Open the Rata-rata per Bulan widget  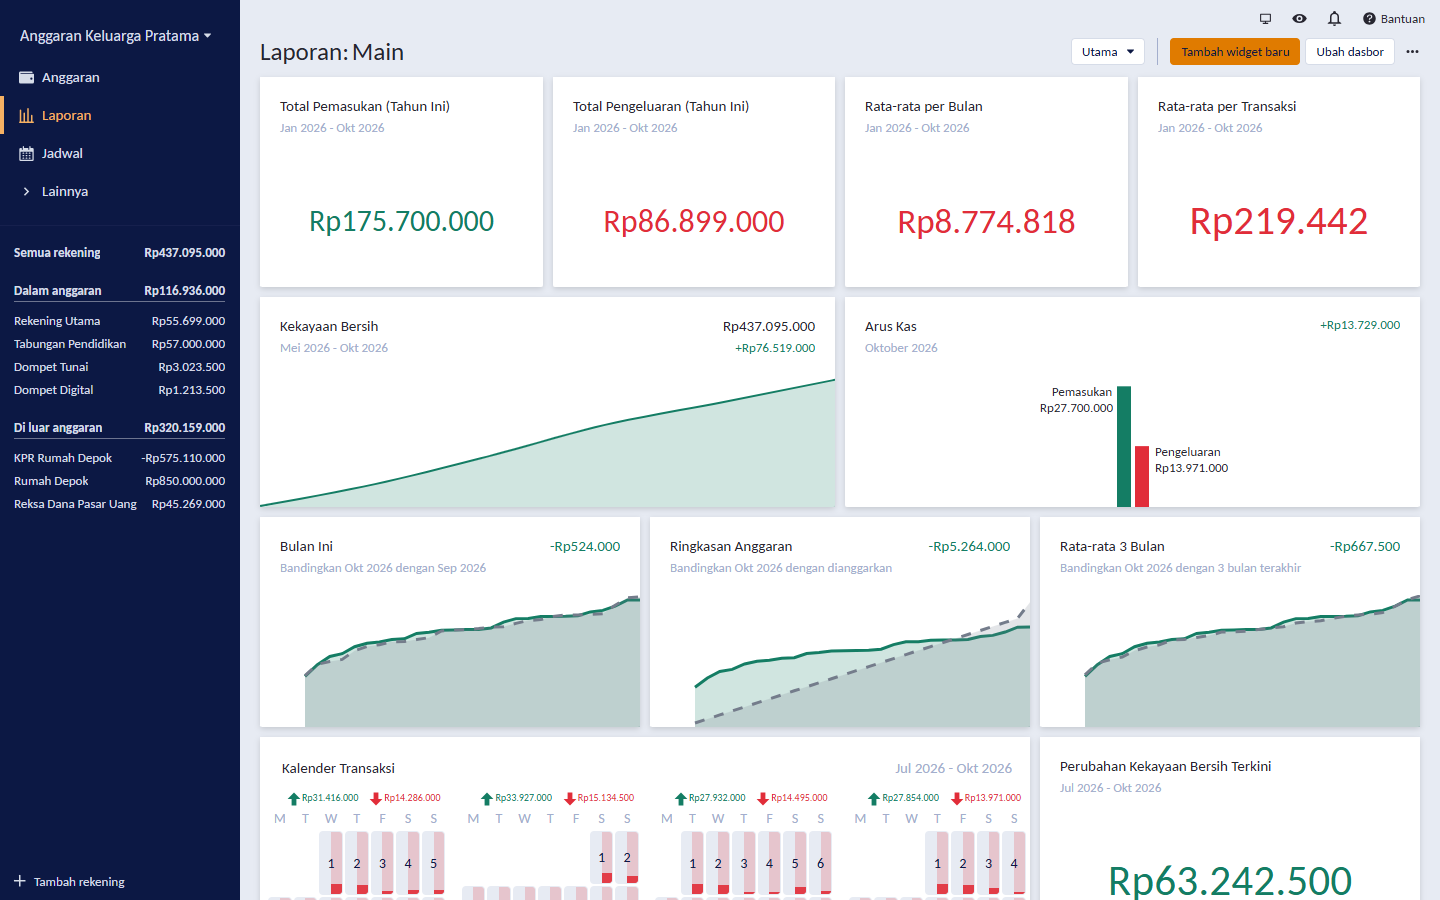(986, 182)
